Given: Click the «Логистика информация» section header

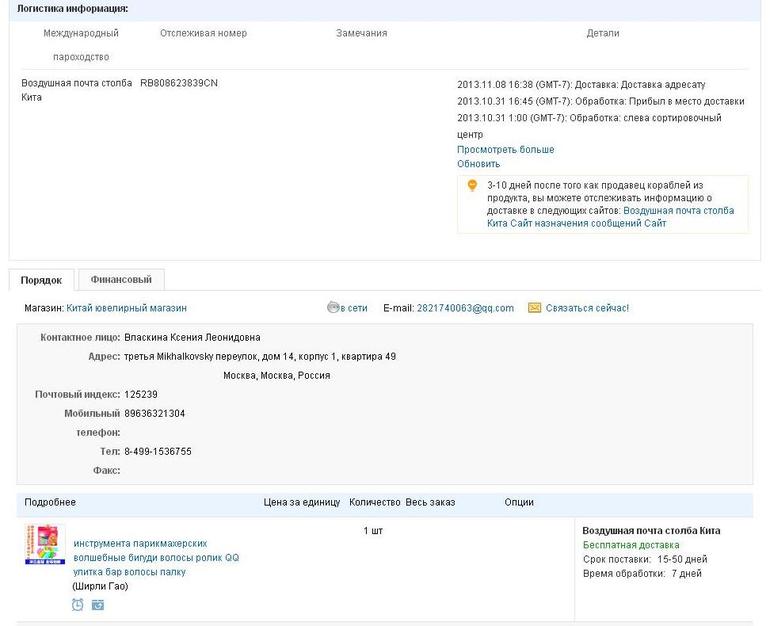Looking at the screenshot, I should (72, 8).
